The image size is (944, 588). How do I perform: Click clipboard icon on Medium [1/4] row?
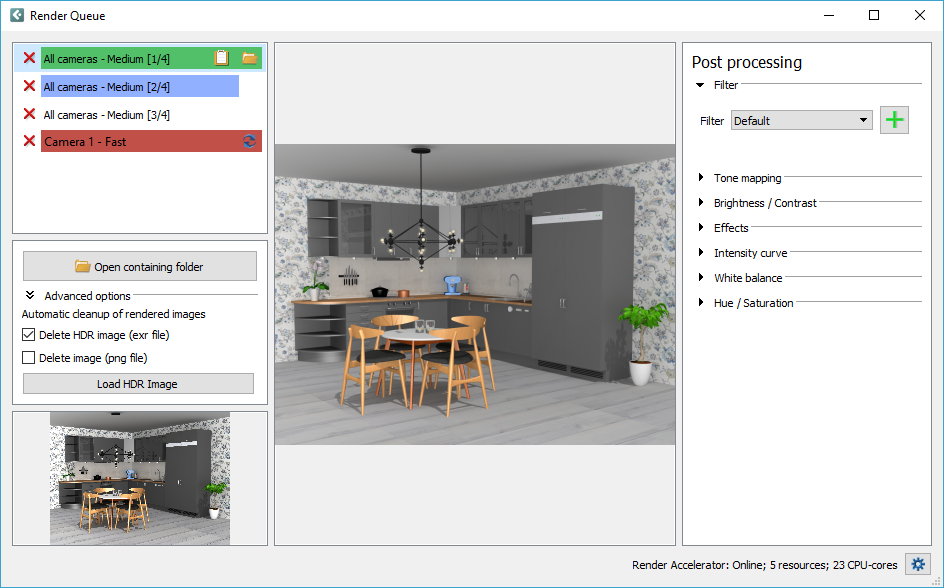pos(222,58)
